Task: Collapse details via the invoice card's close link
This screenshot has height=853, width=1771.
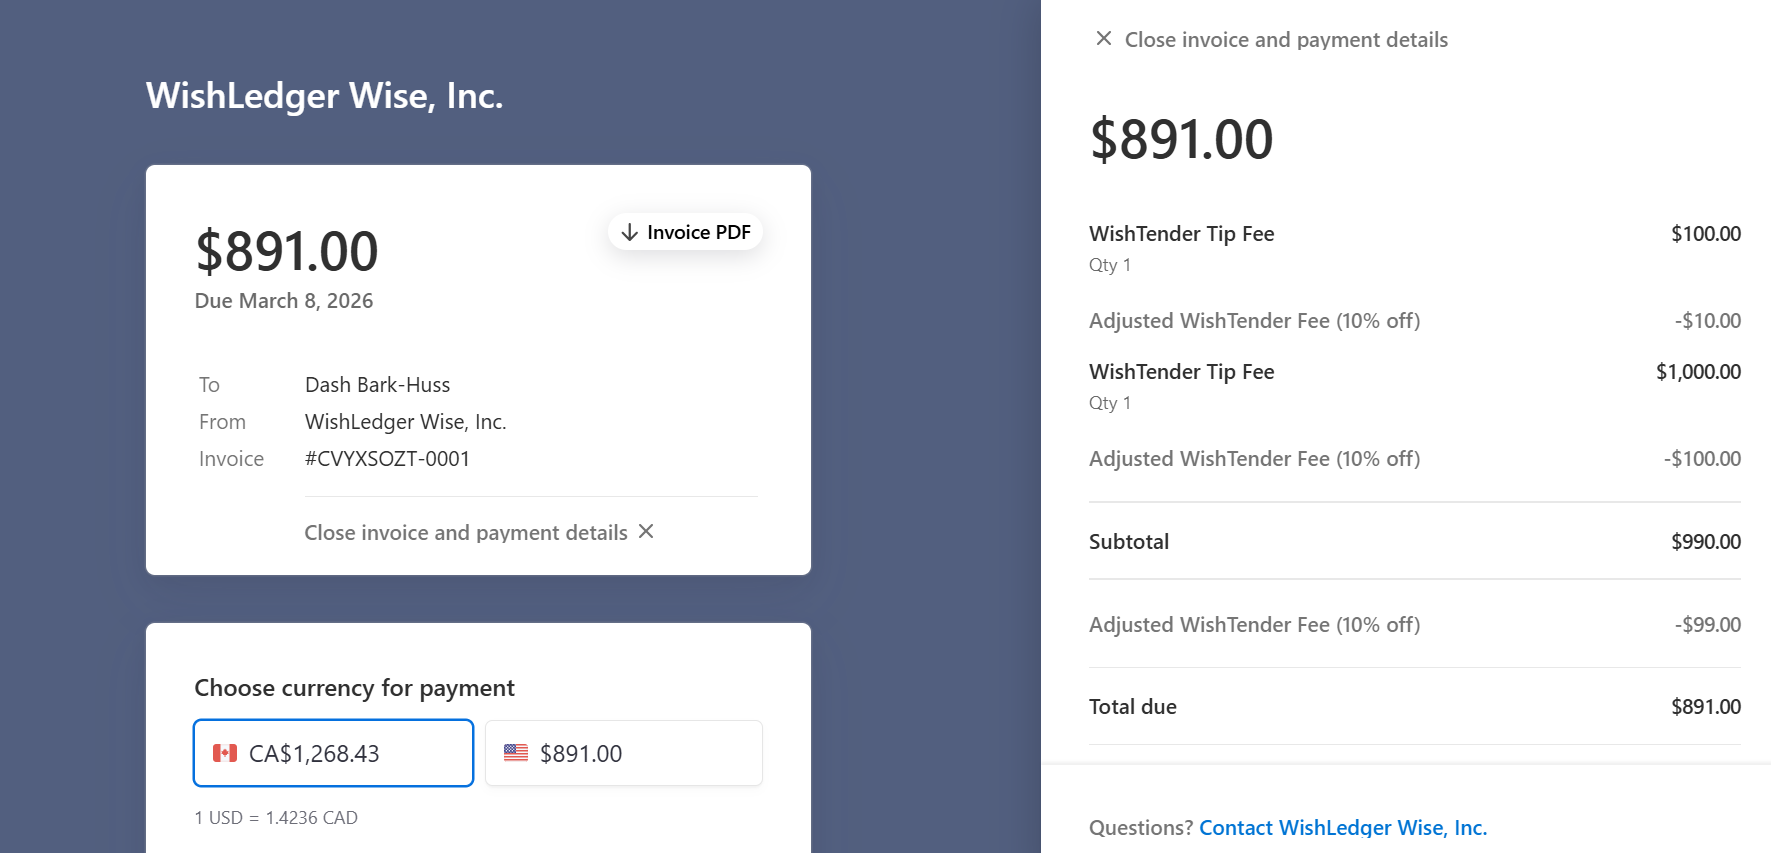Action: coord(466,532)
